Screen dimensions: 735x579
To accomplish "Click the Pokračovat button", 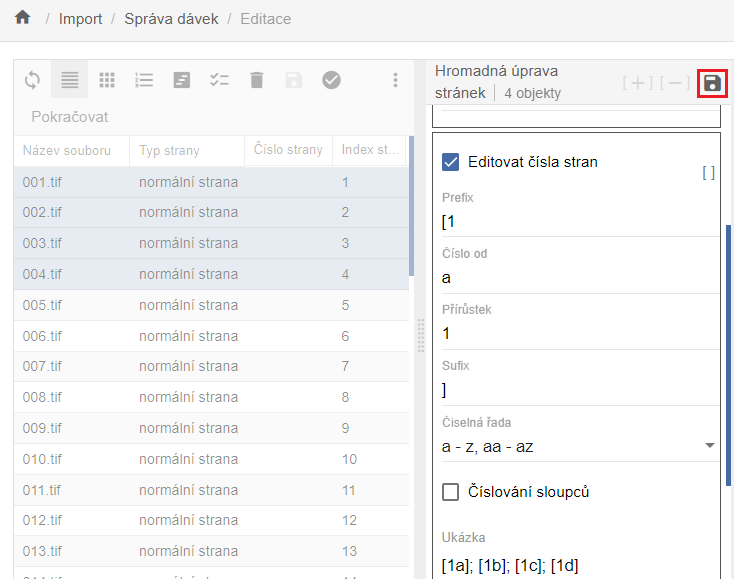I will point(70,117).
